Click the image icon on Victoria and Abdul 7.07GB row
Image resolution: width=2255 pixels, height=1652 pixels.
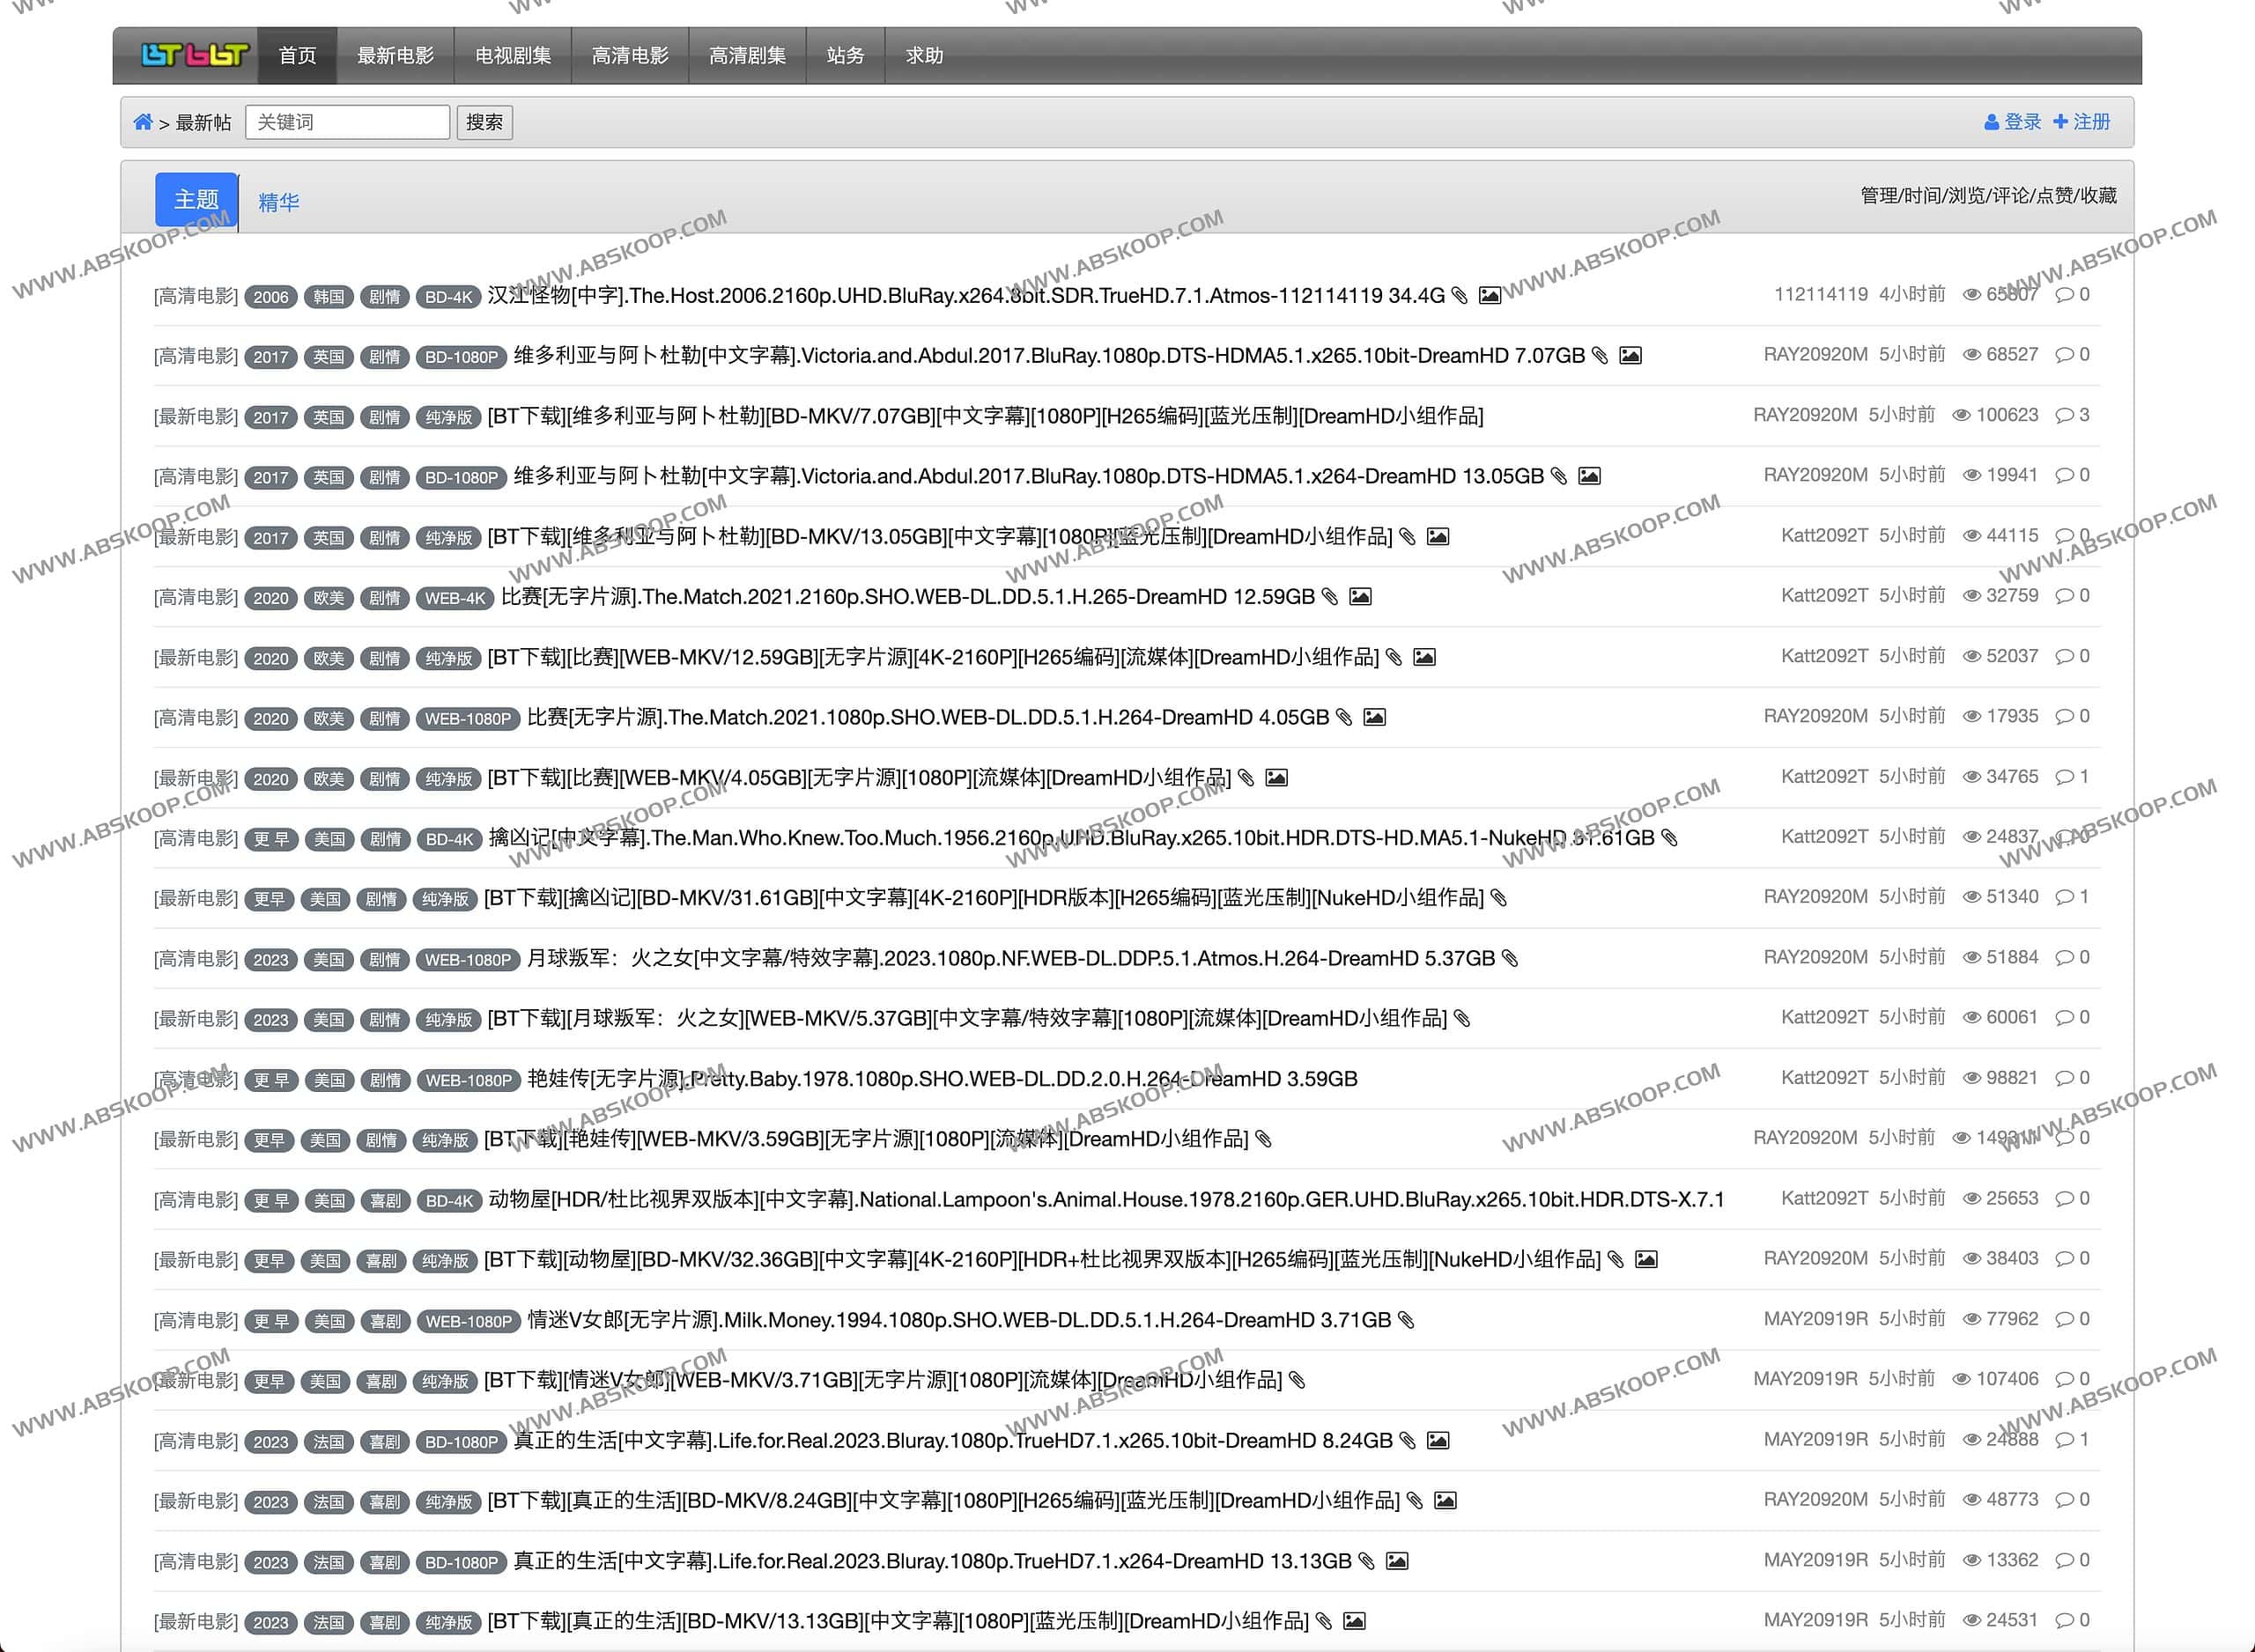pyautogui.click(x=1630, y=355)
